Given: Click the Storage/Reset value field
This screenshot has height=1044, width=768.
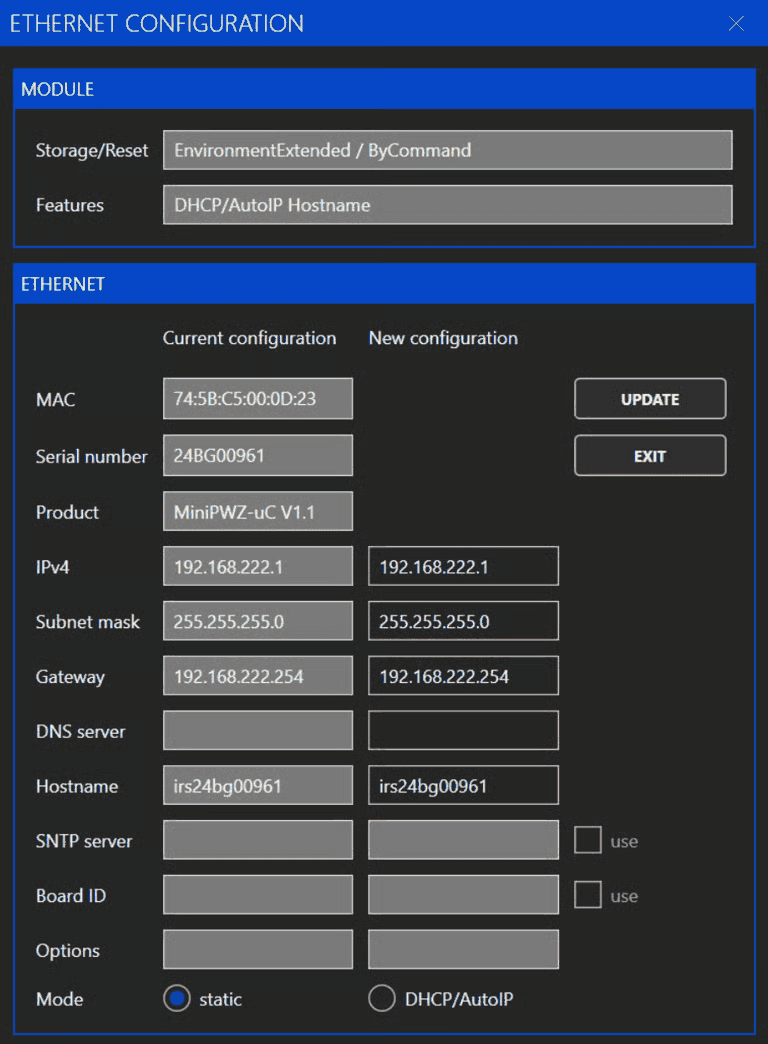Looking at the screenshot, I should pyautogui.click(x=448, y=150).
